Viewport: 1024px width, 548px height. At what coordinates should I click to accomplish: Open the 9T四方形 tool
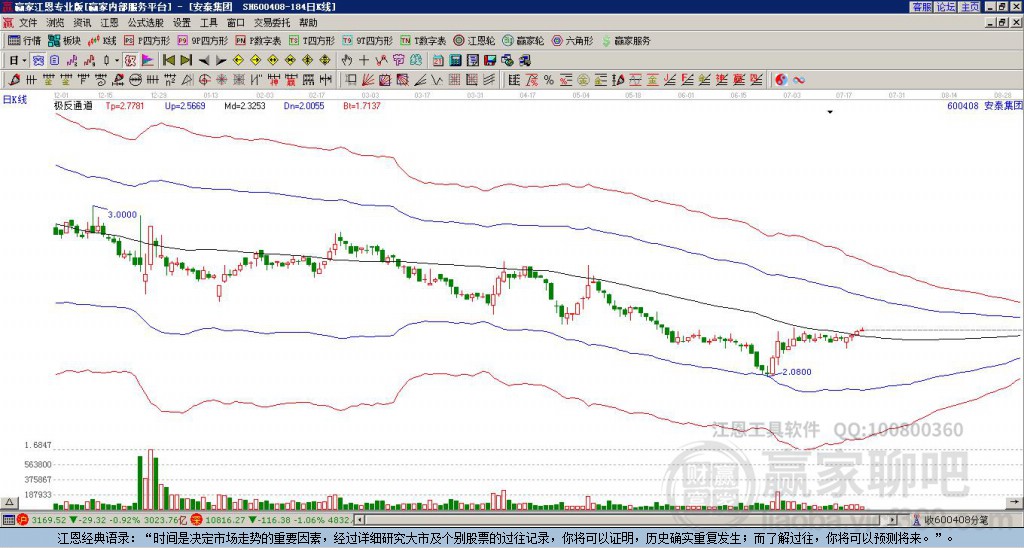[367, 40]
